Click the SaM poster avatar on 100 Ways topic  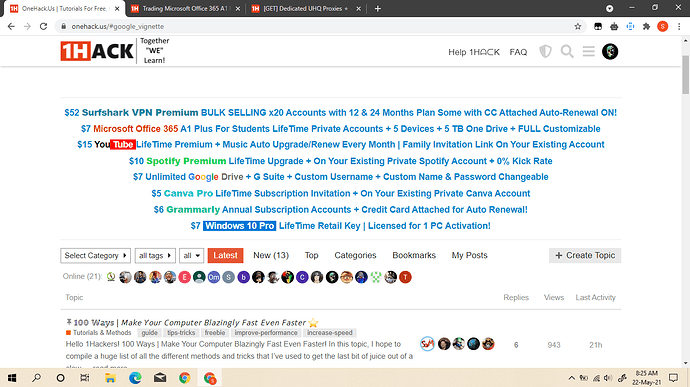pos(427,344)
